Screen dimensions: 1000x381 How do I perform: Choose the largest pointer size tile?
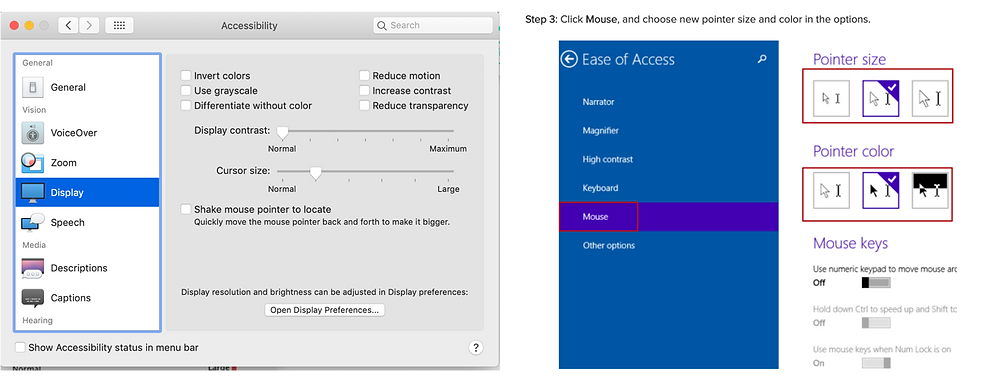click(930, 98)
